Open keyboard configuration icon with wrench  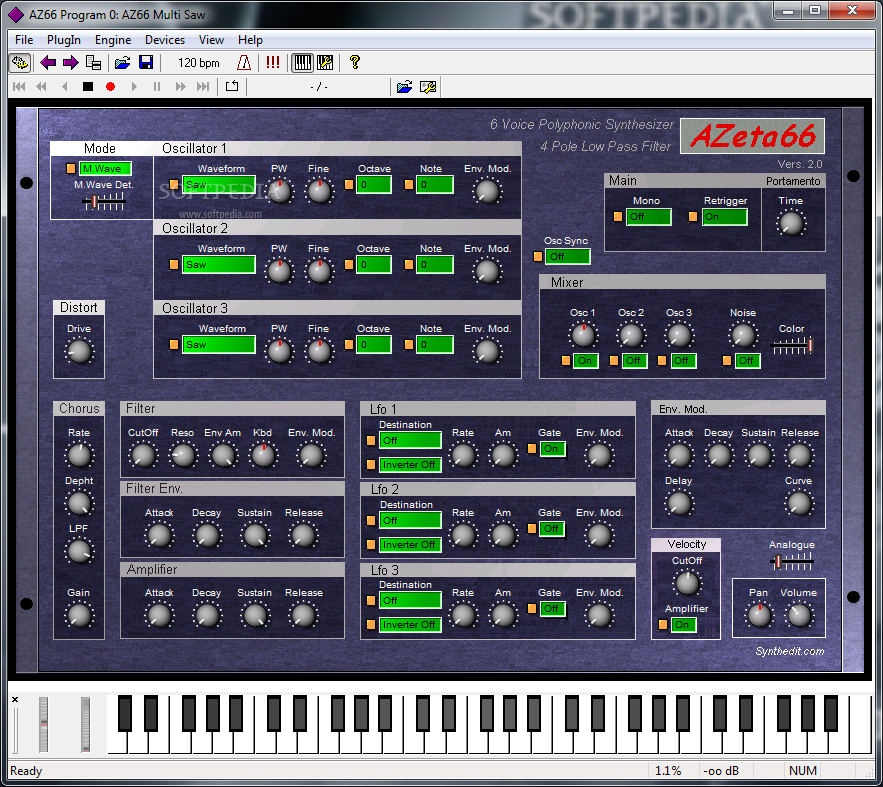coord(325,62)
